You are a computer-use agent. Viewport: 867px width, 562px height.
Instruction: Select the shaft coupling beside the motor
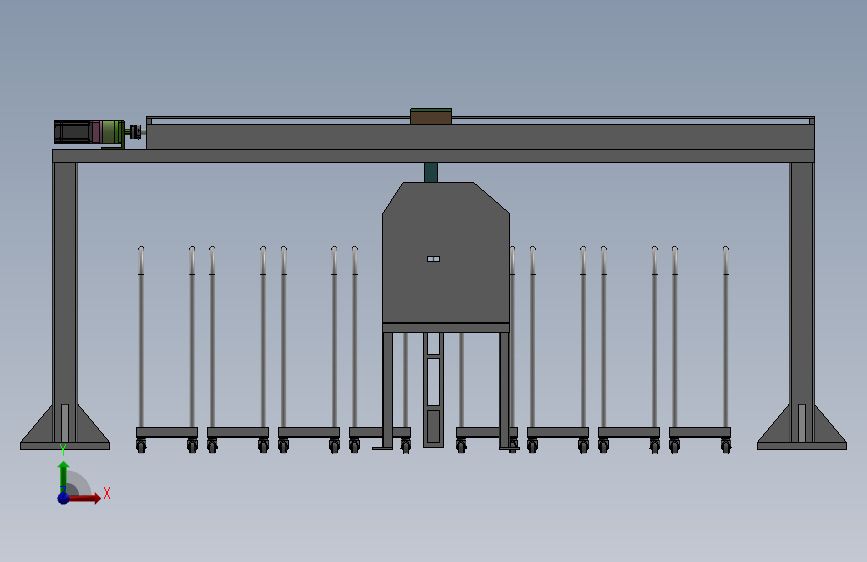coord(134,132)
